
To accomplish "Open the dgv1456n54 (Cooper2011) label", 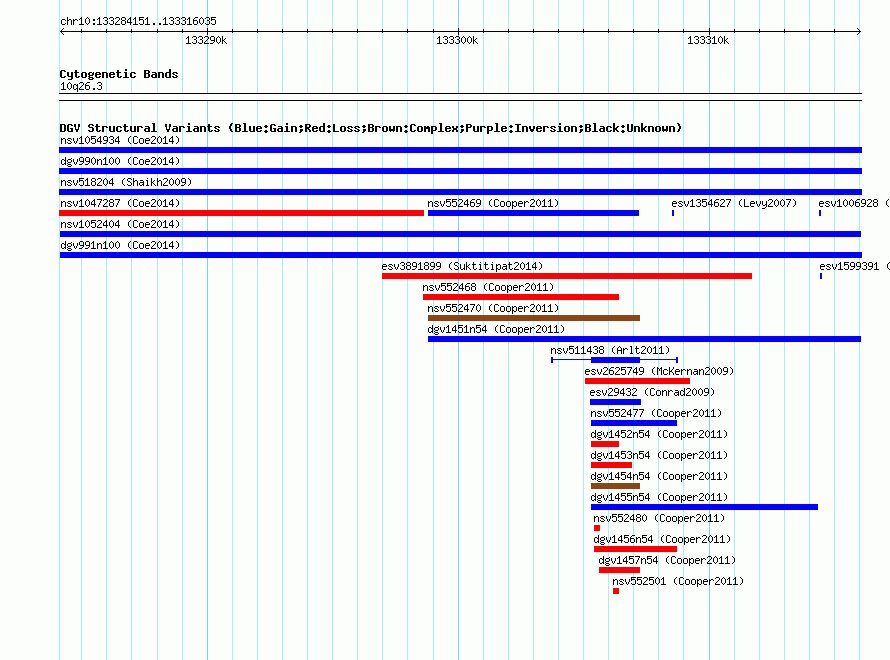I will click(x=662, y=539).
